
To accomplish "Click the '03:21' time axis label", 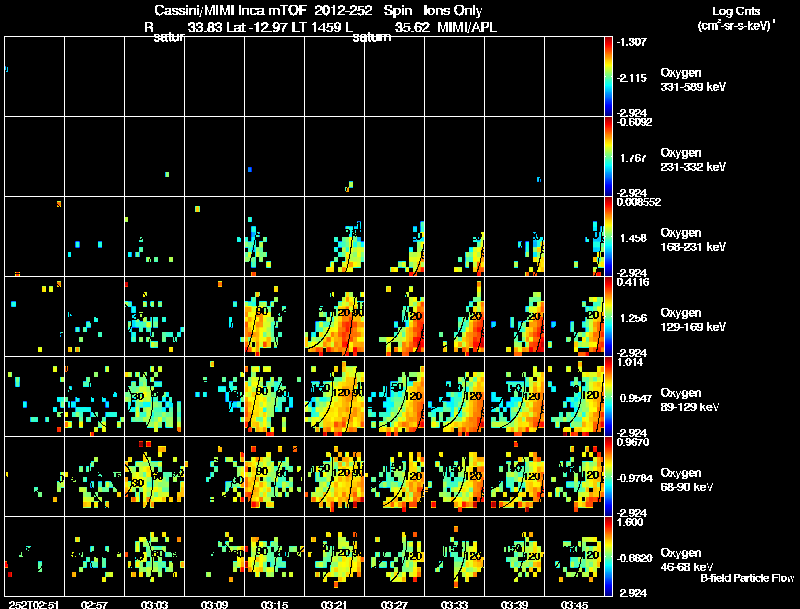I will tap(334, 604).
